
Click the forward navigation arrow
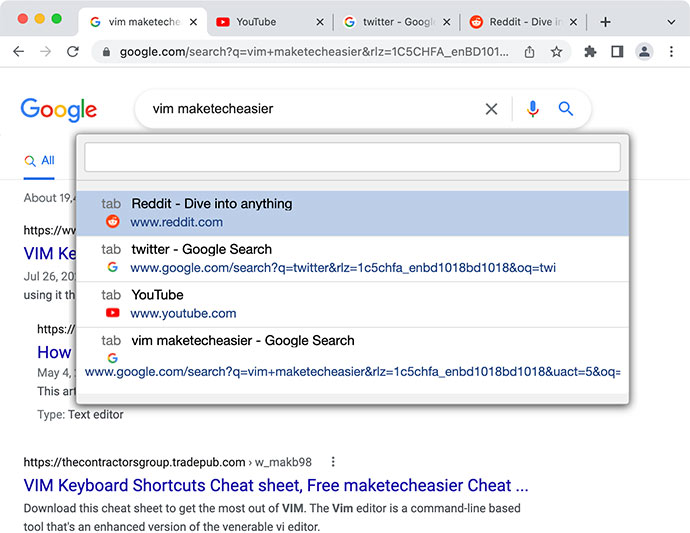[x=45, y=51]
